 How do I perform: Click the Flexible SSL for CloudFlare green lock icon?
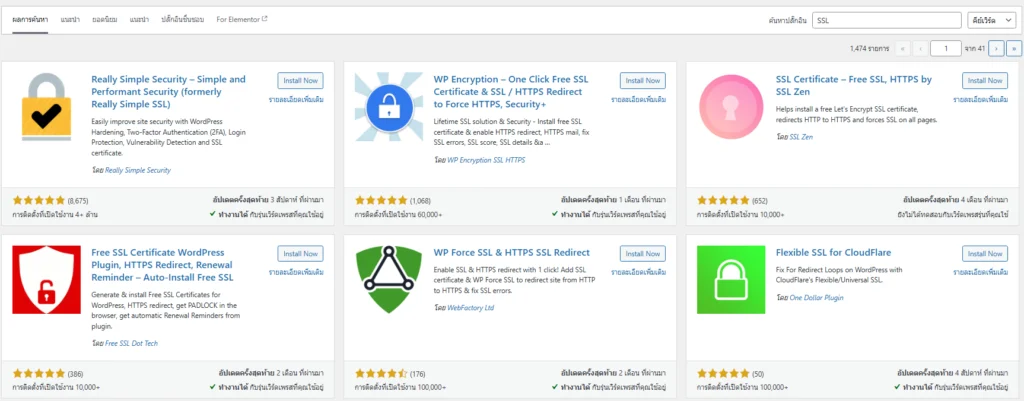[x=731, y=280]
